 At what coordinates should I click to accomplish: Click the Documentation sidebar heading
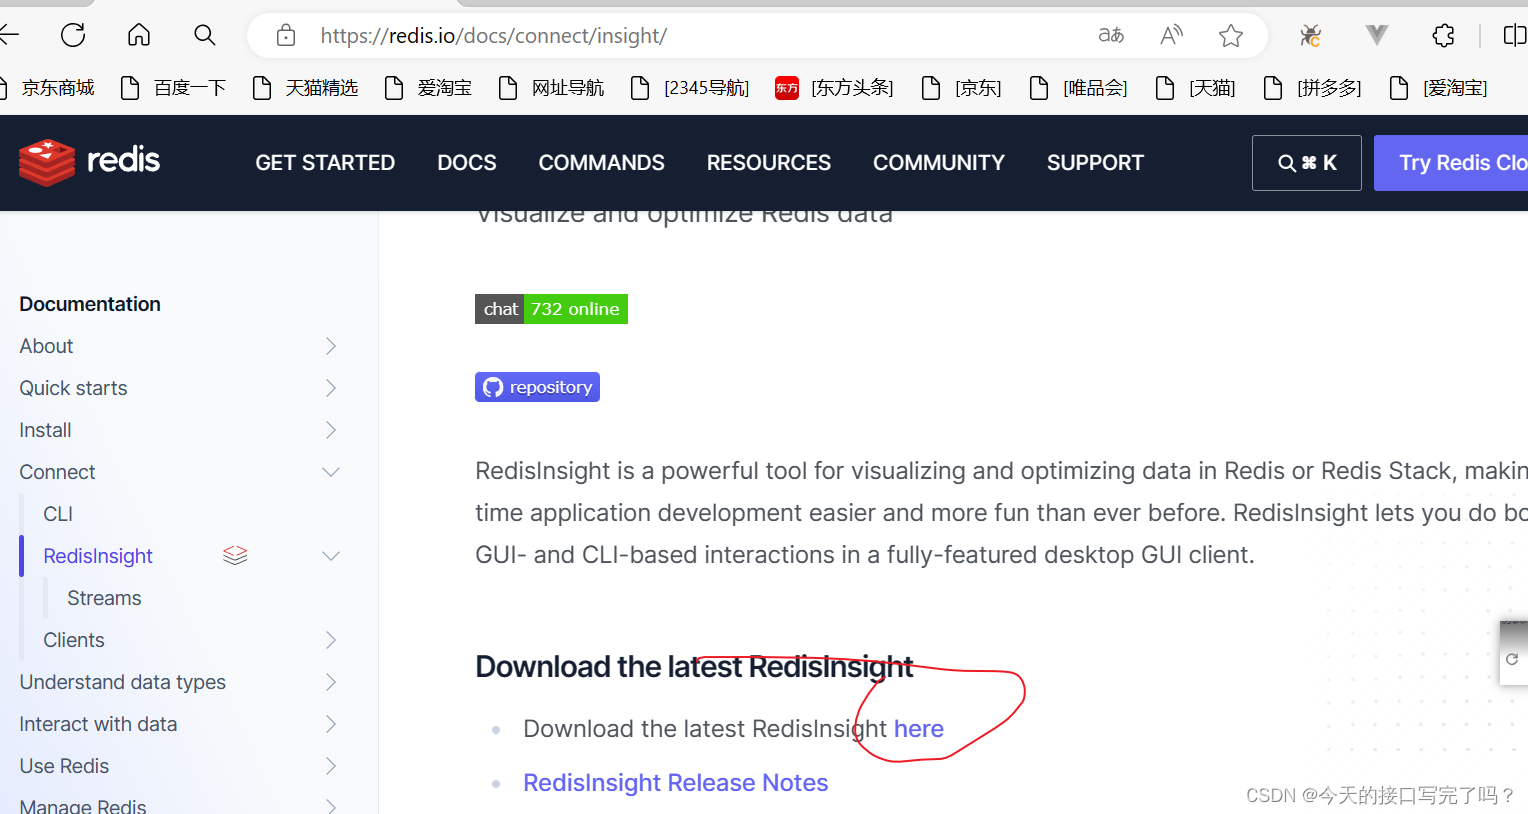pos(90,304)
